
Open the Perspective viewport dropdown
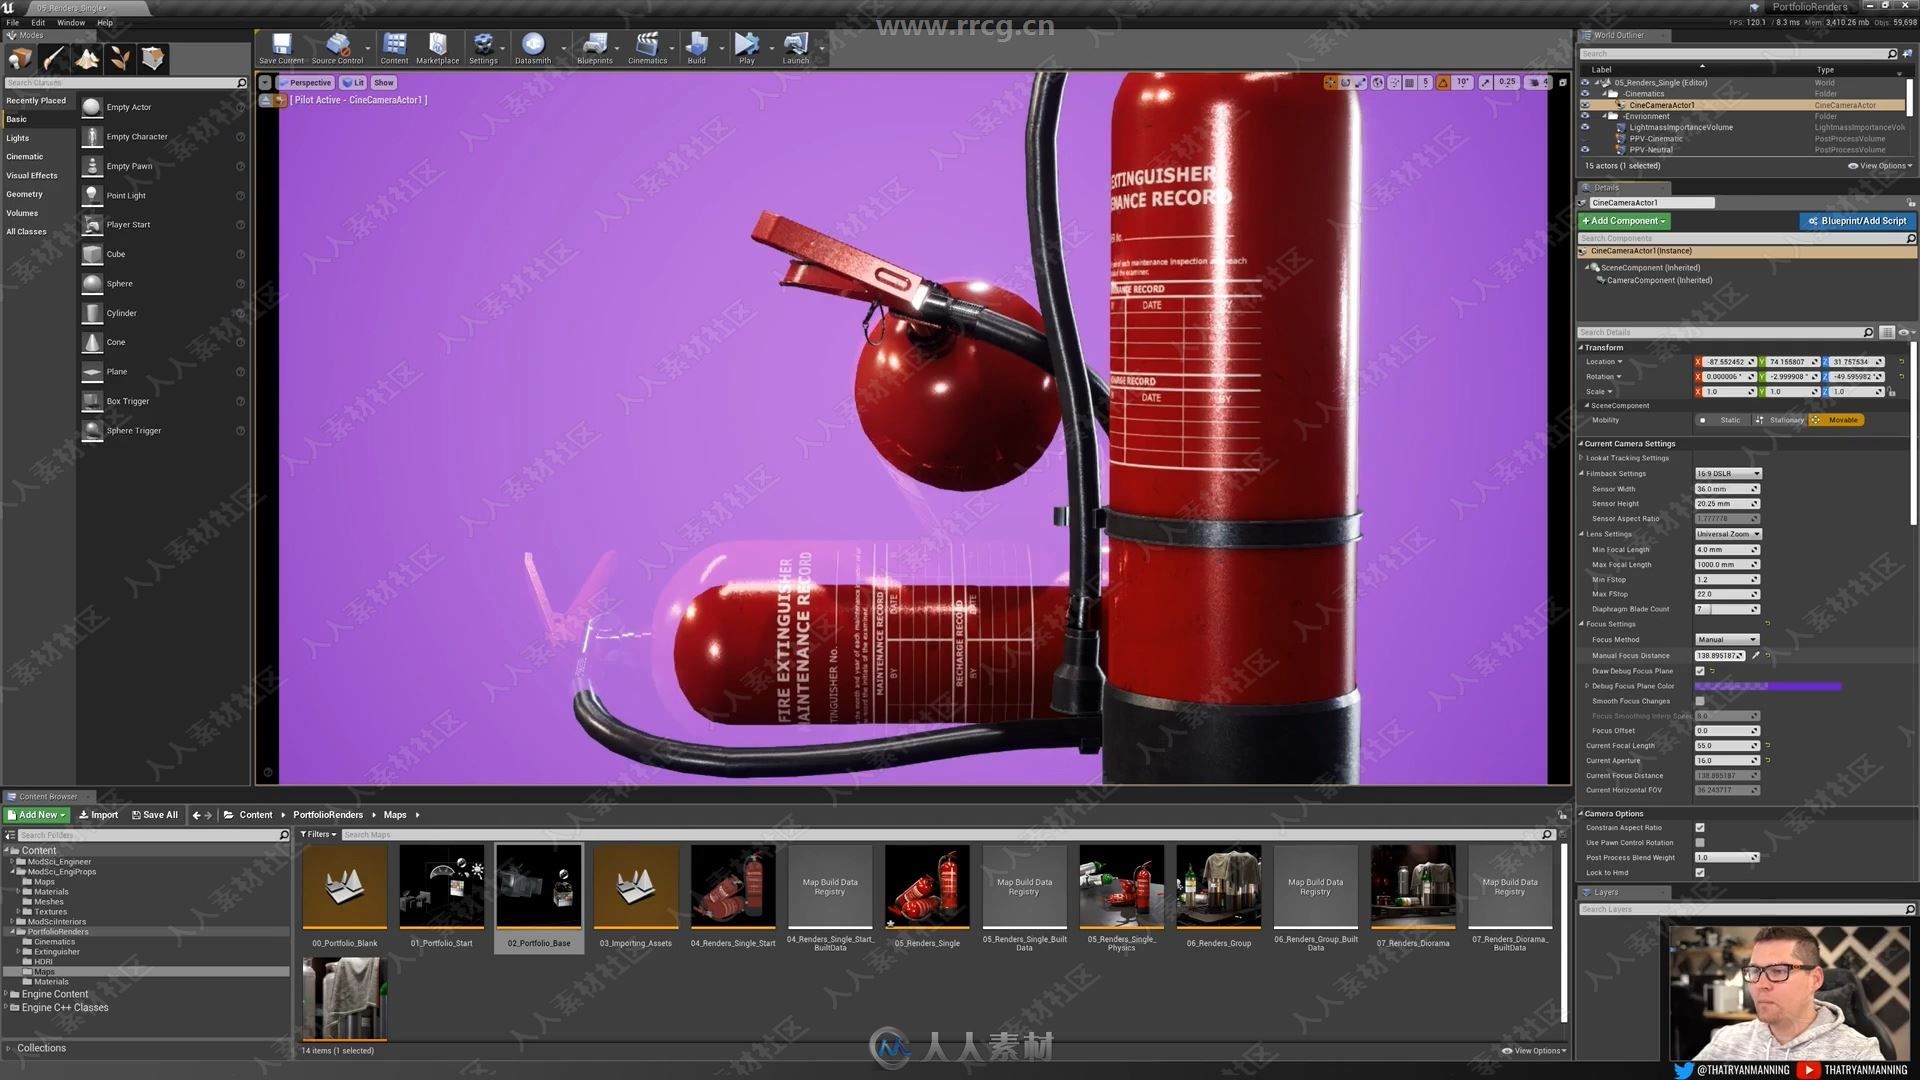point(305,83)
